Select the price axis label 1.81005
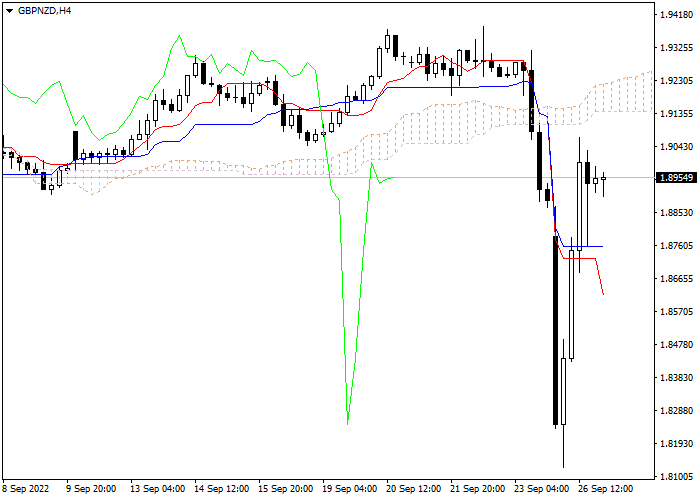This screenshot has width=700, height=500. (x=676, y=477)
